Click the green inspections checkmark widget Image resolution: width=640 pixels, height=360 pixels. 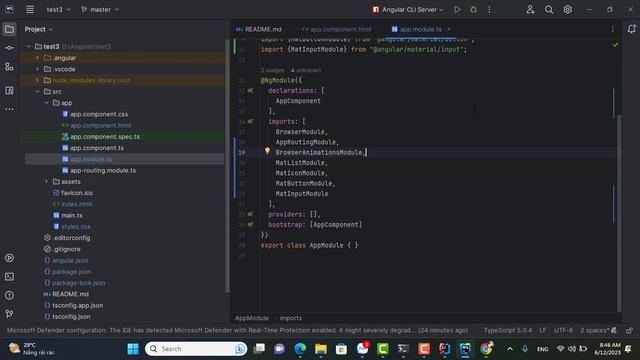click(x=615, y=44)
